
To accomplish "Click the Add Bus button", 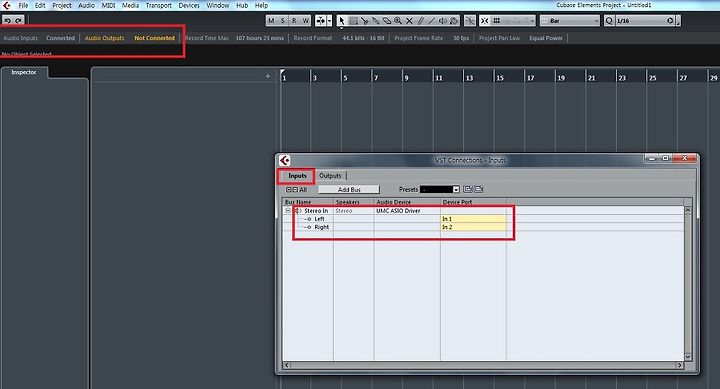I will (x=349, y=189).
